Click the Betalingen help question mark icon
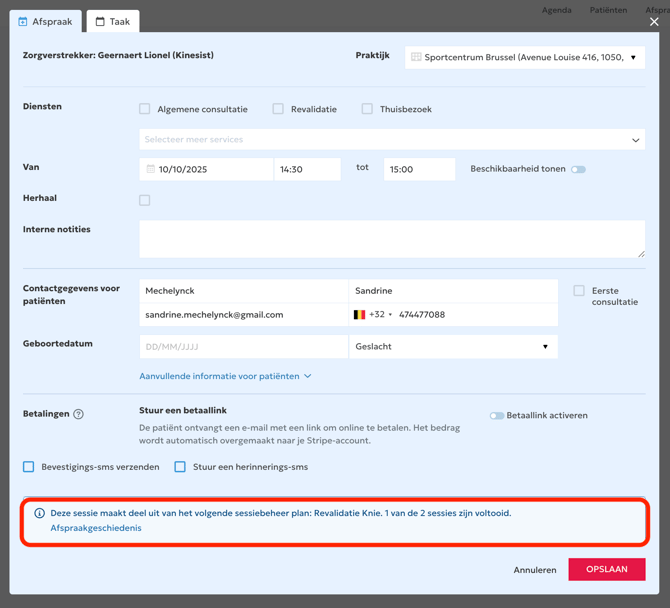 78,414
